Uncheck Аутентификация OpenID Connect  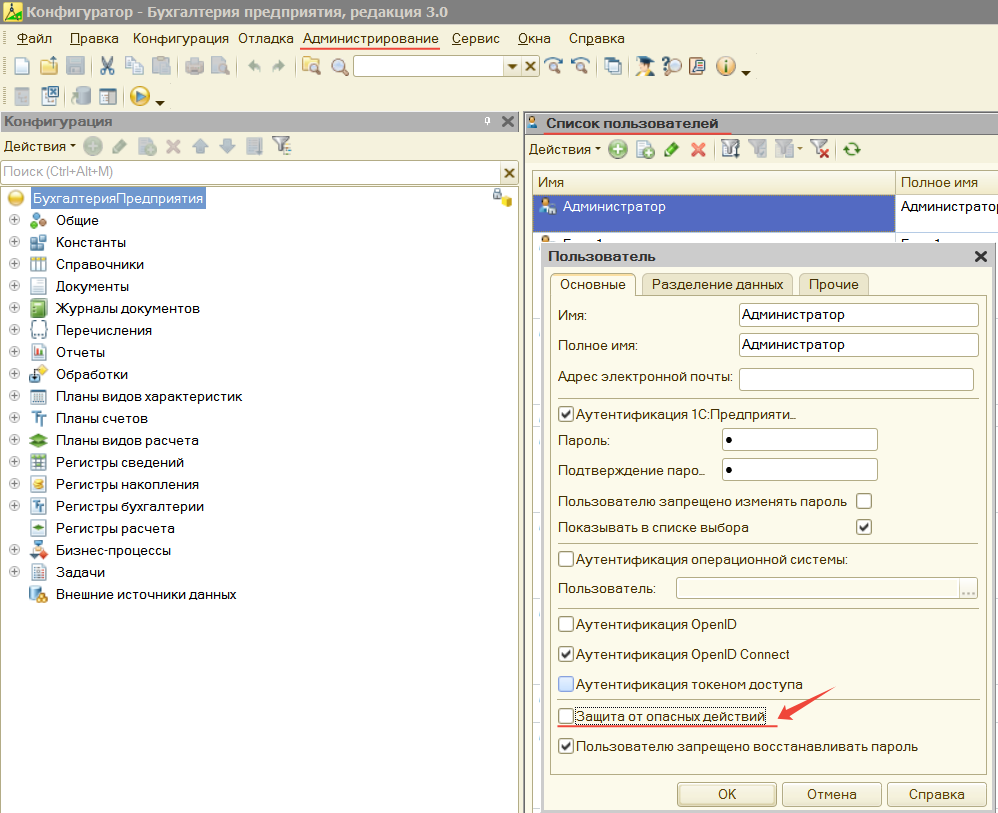(x=565, y=654)
